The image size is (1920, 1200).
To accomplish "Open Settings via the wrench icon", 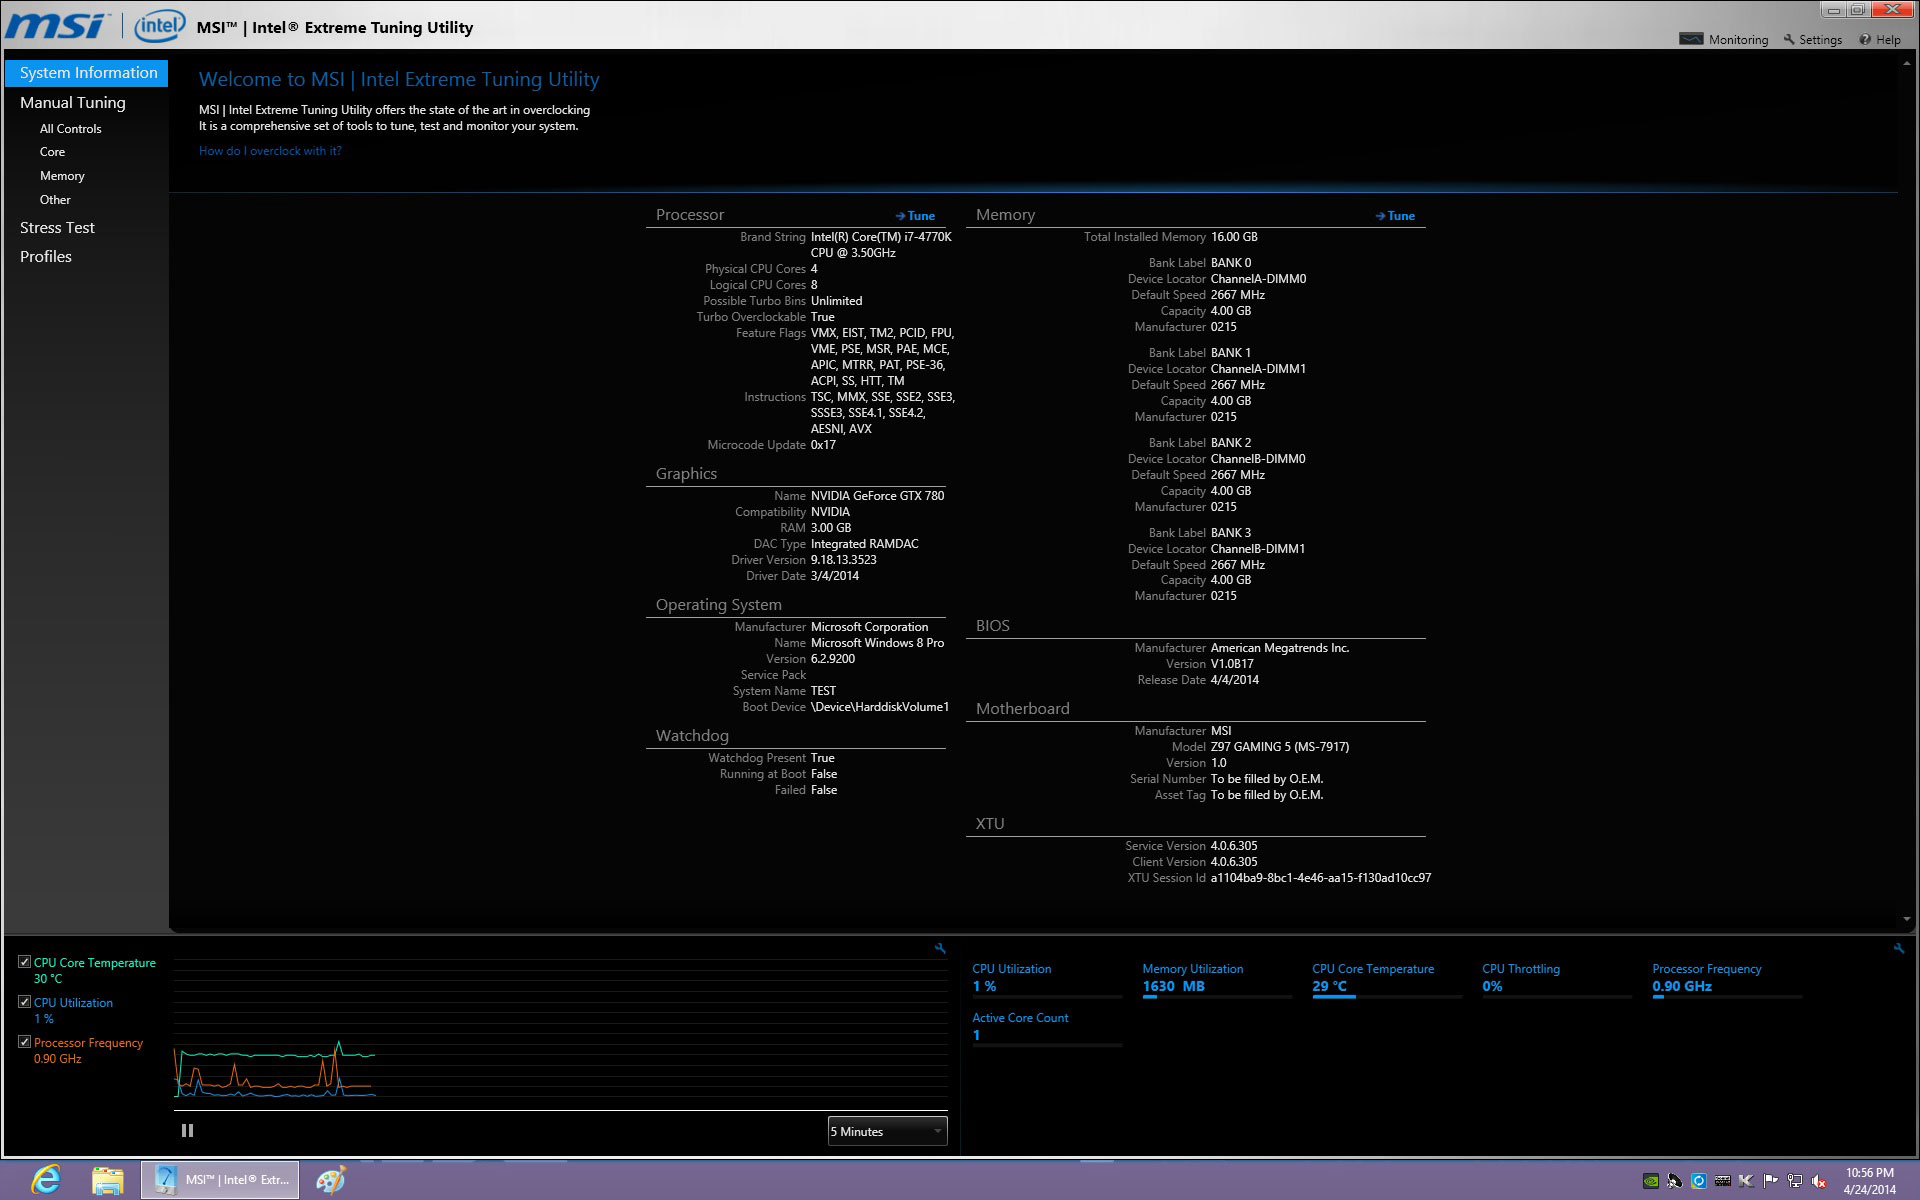I will (x=1789, y=40).
